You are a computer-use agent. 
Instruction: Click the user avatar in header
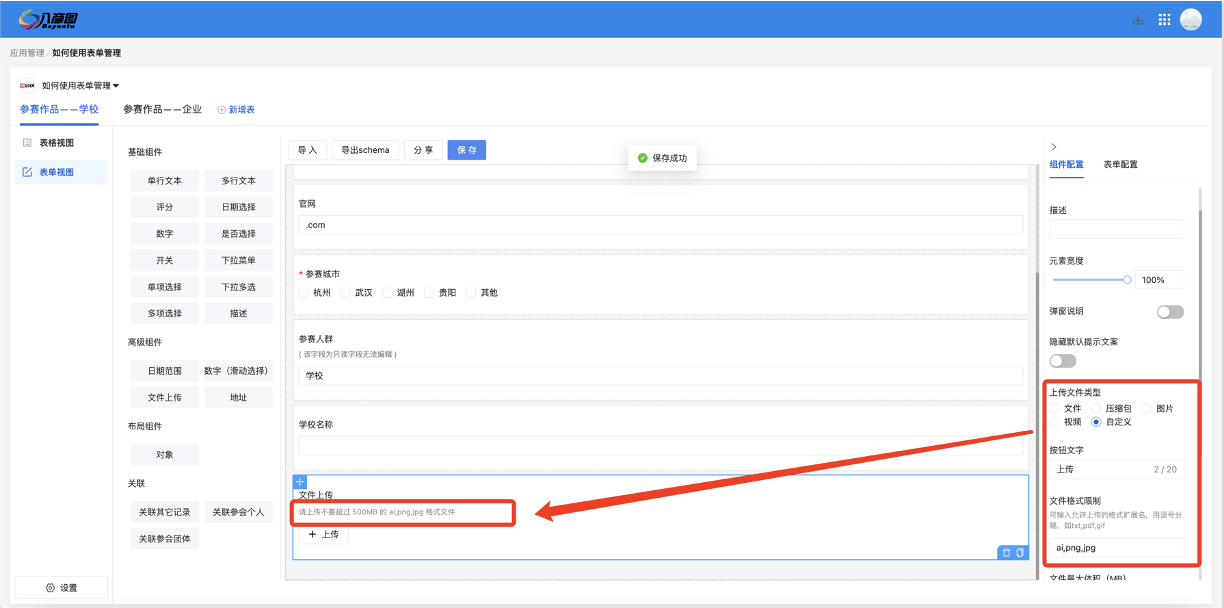coord(1190,19)
